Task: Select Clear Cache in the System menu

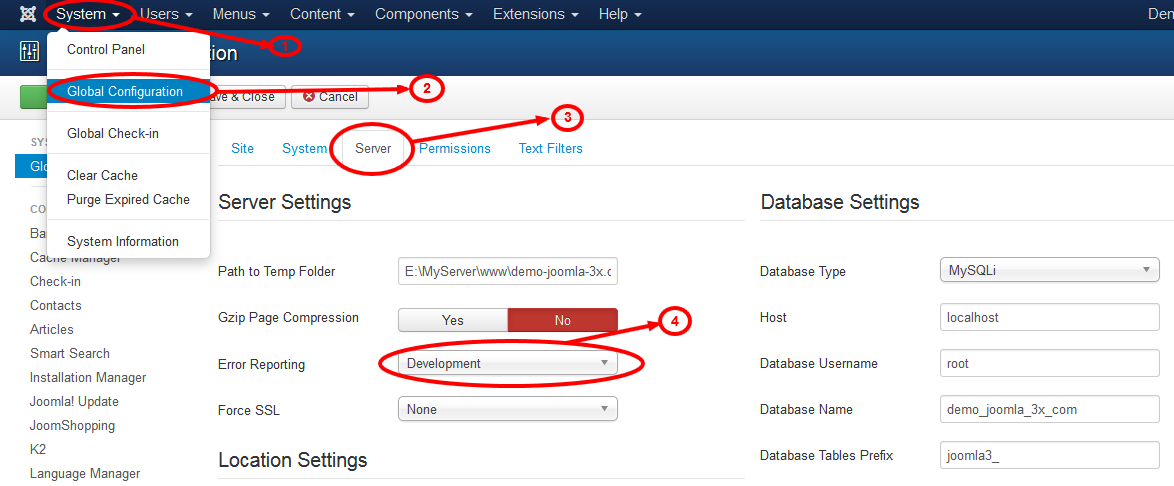Action: pos(102,176)
